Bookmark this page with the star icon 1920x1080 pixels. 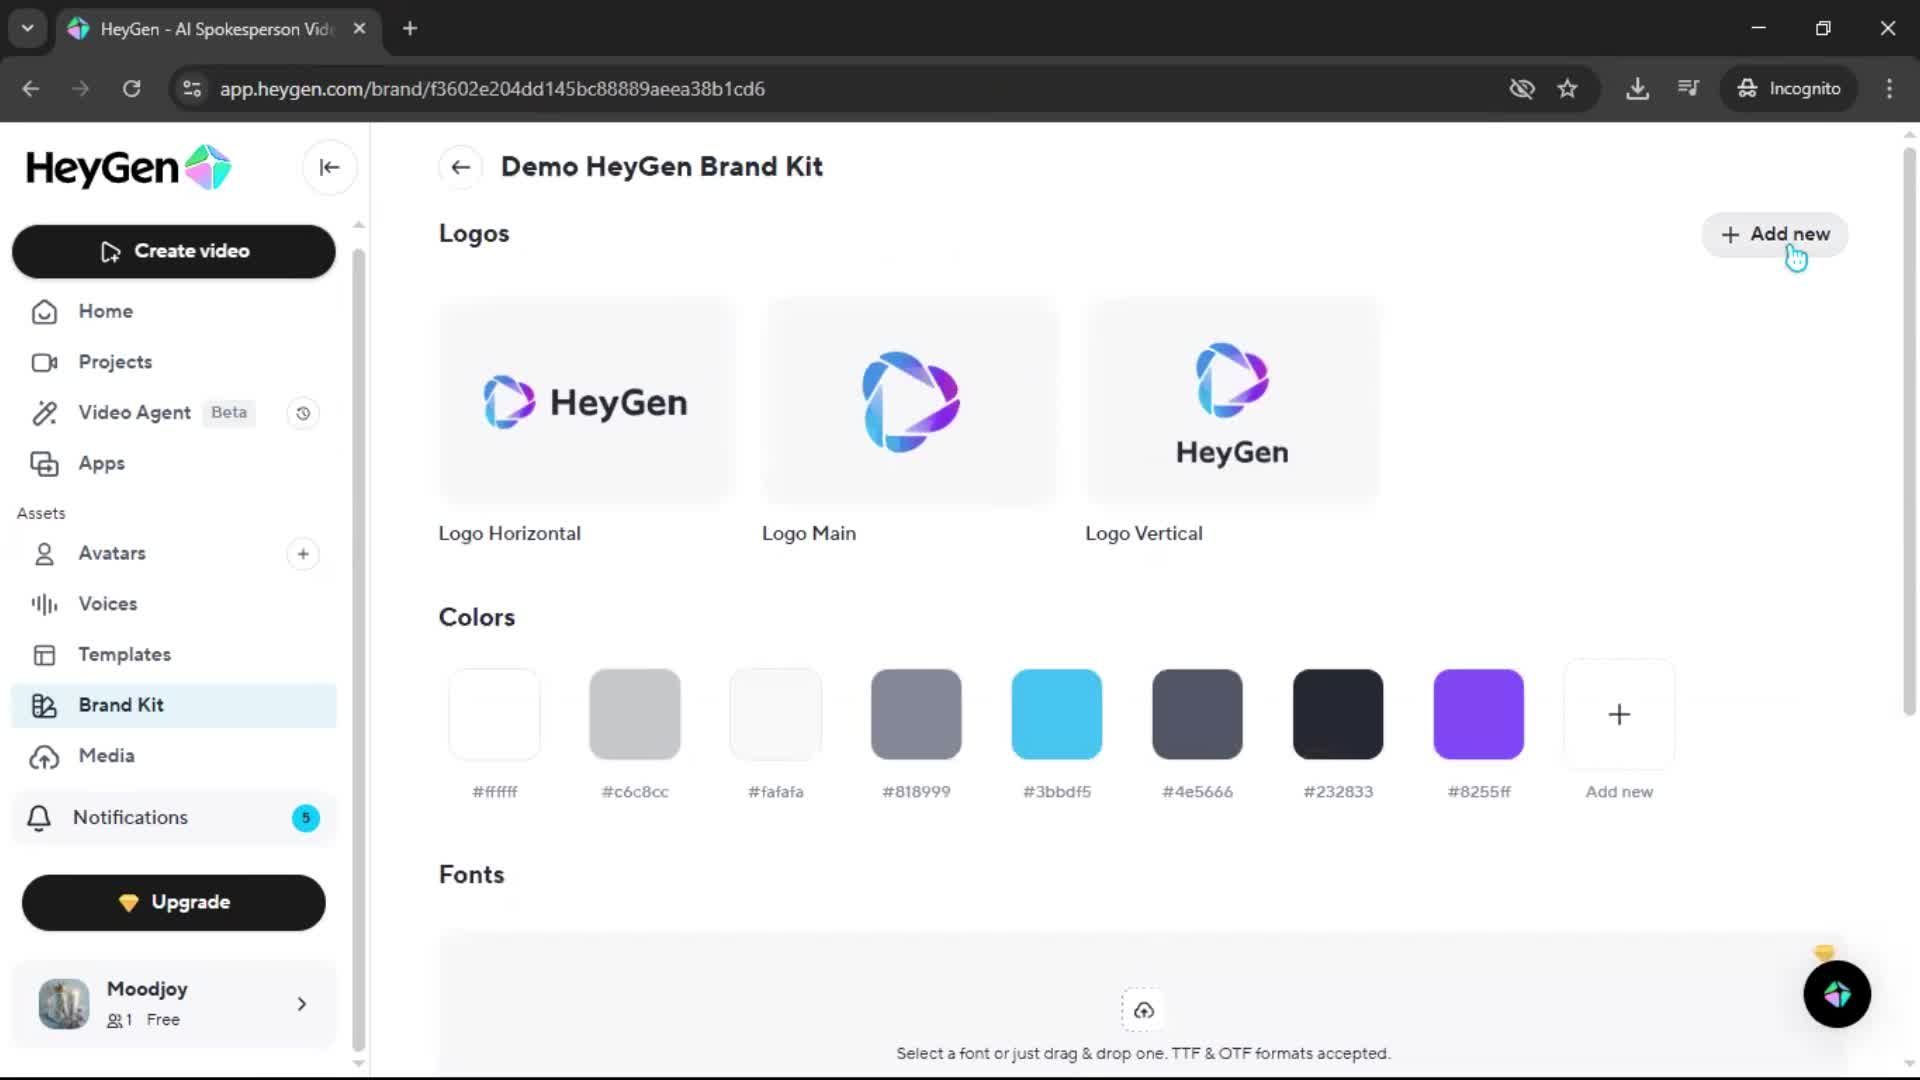tap(1567, 88)
